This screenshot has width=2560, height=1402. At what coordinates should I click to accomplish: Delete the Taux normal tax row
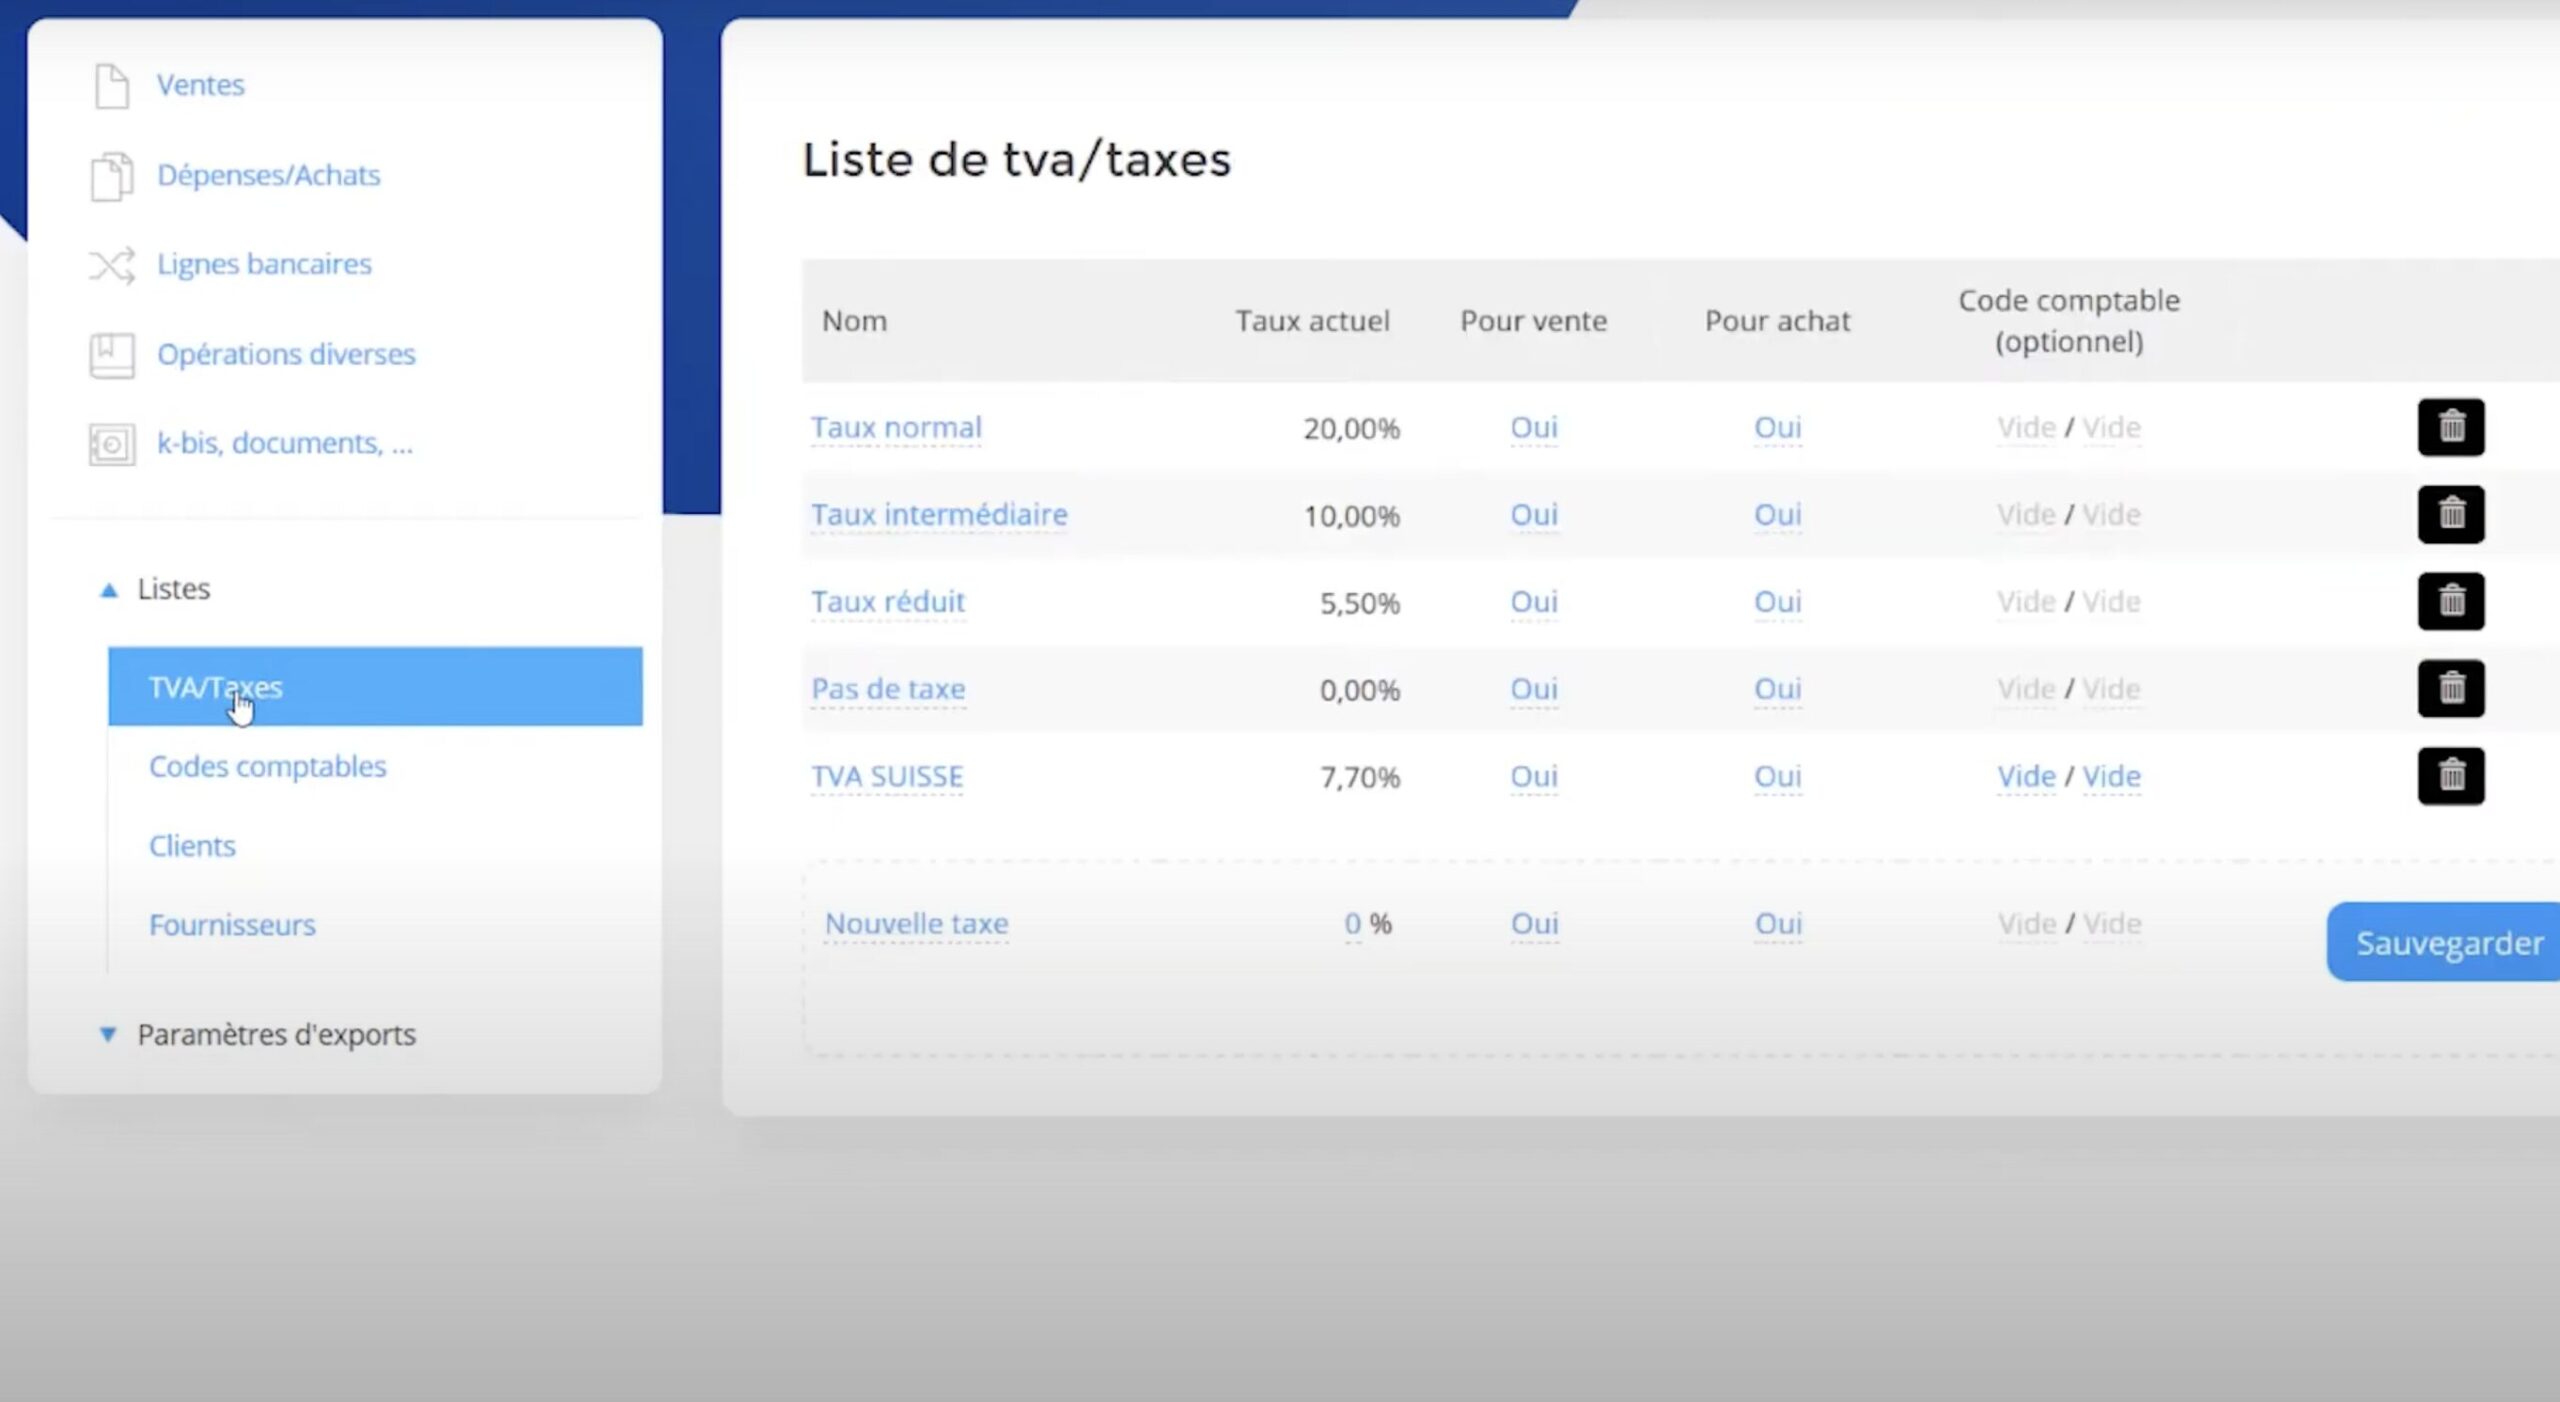[2451, 427]
